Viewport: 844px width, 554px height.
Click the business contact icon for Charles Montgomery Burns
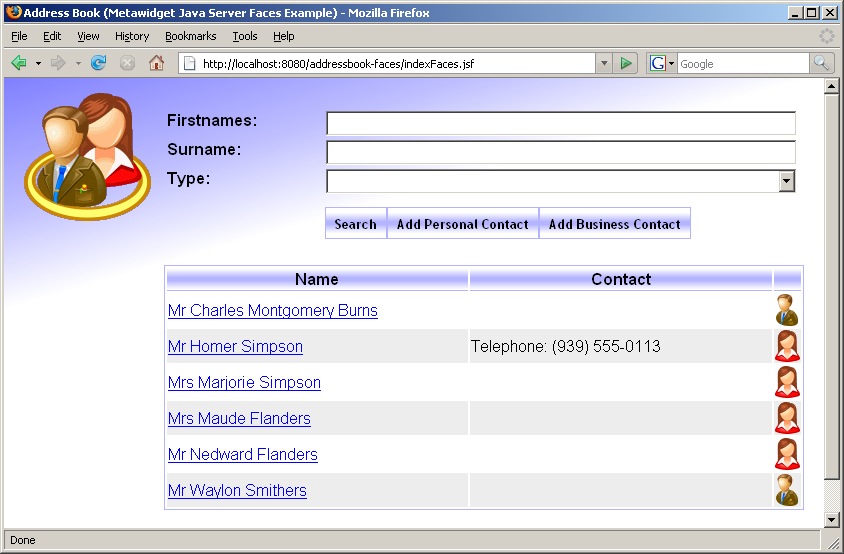pyautogui.click(x=787, y=310)
